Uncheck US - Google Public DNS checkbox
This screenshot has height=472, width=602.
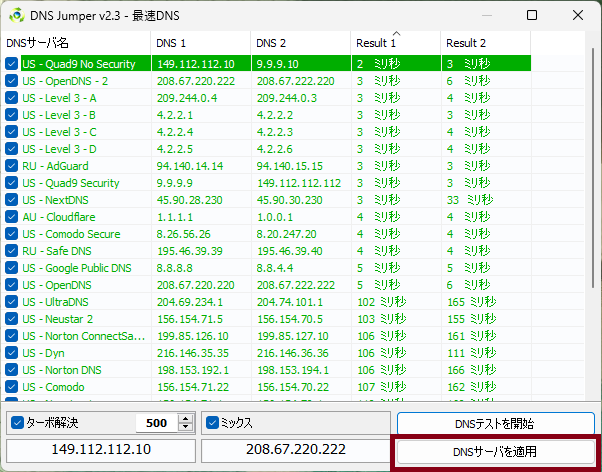[12, 268]
